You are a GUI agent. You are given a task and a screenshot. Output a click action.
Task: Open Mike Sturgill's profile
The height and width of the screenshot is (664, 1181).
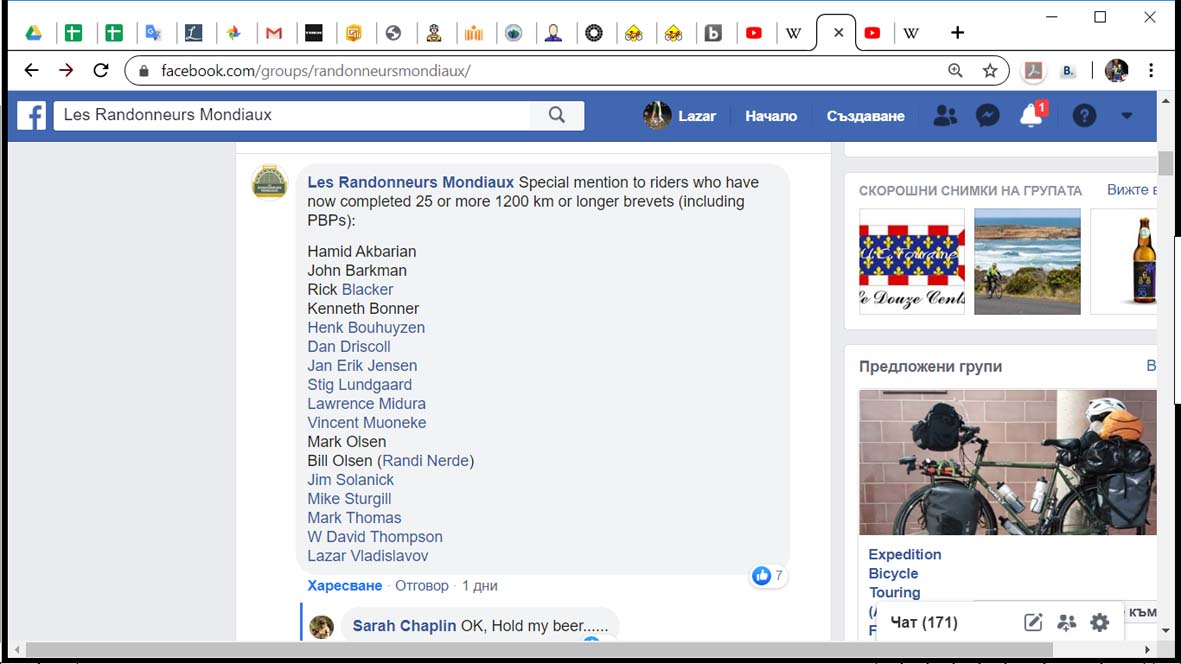coord(349,499)
